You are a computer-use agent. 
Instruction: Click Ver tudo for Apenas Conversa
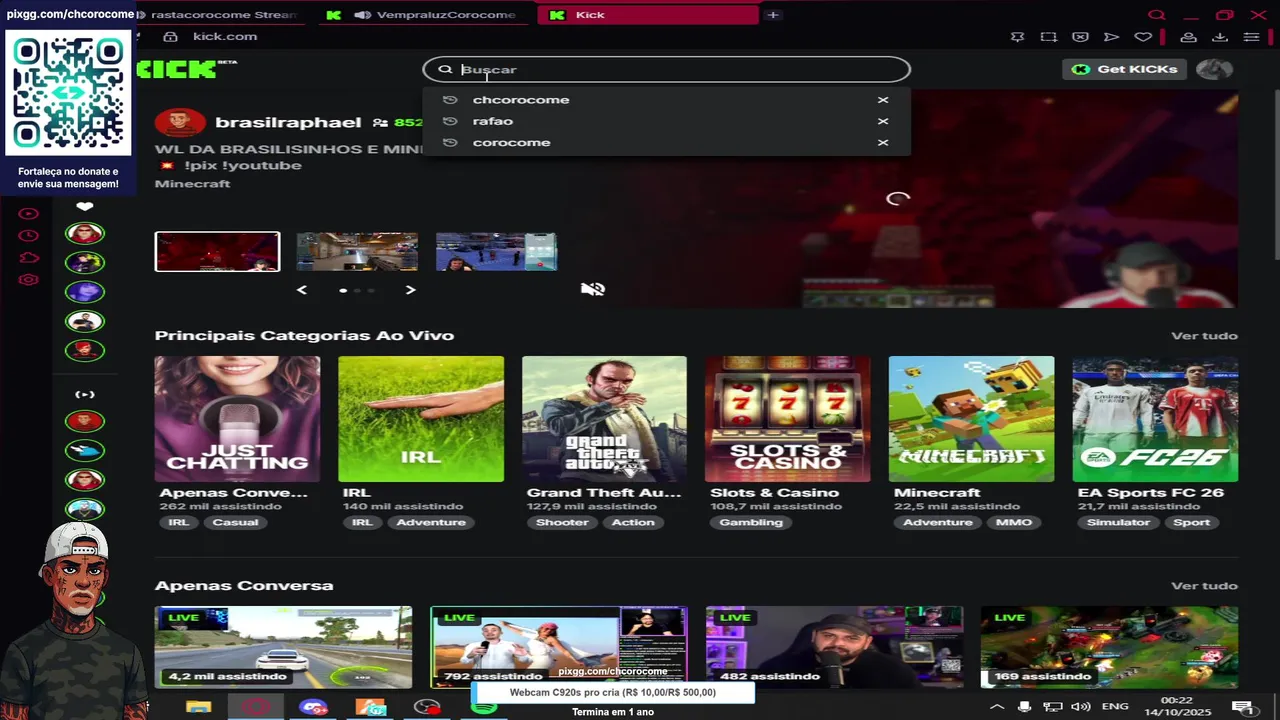(1204, 586)
